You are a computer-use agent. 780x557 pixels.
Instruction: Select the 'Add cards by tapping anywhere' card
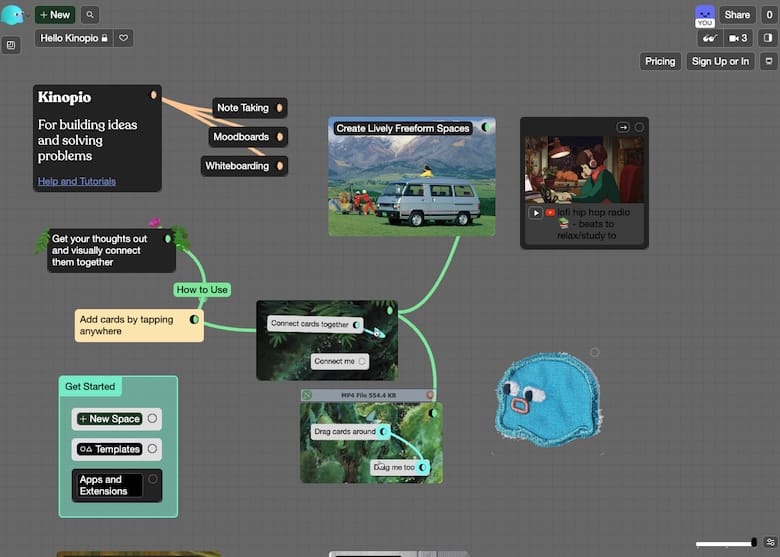(139, 325)
